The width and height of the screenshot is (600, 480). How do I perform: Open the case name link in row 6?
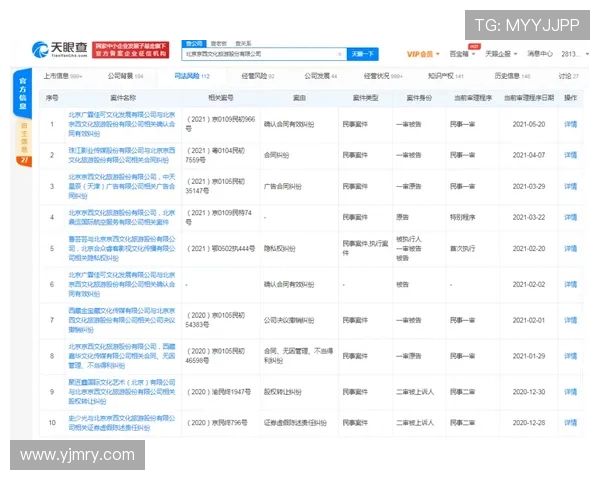point(122,284)
